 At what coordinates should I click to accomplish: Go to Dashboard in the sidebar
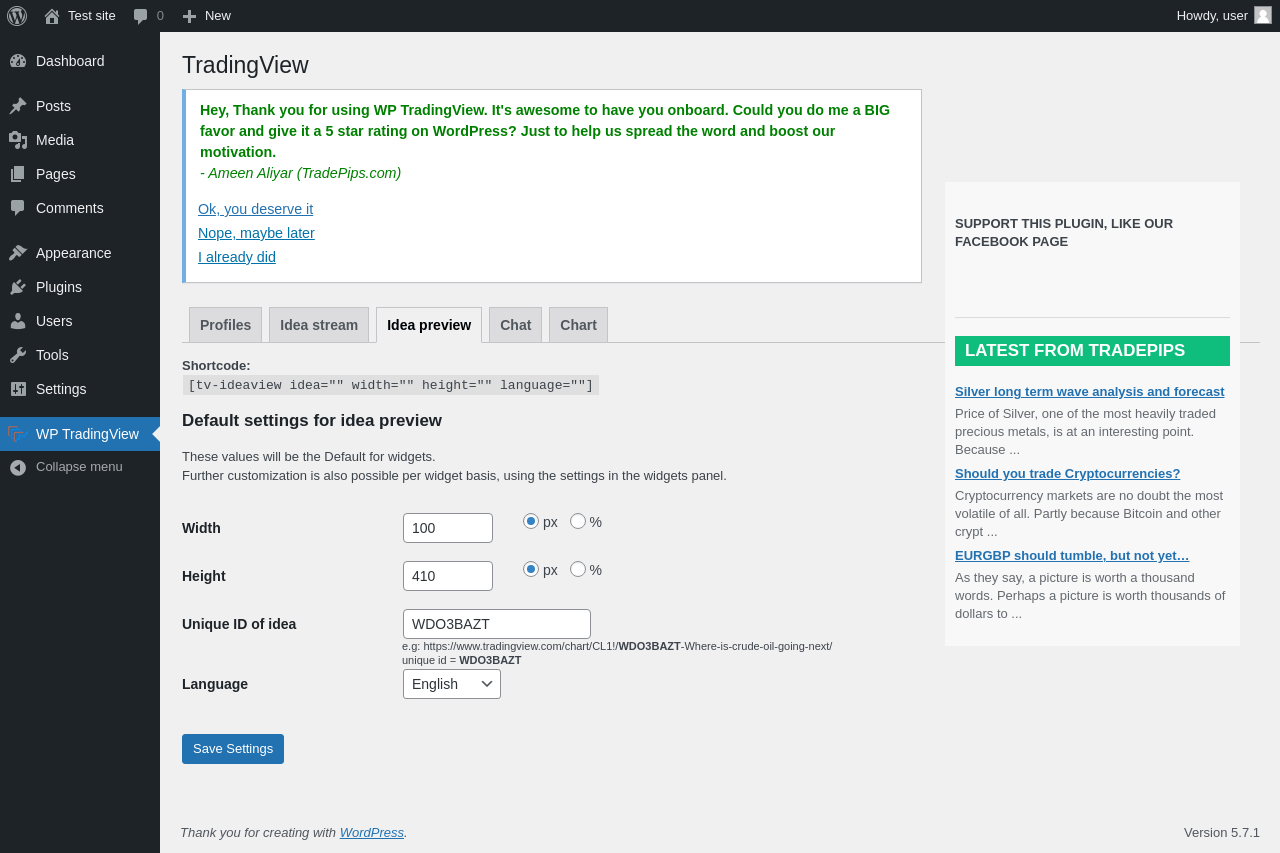click(x=80, y=61)
